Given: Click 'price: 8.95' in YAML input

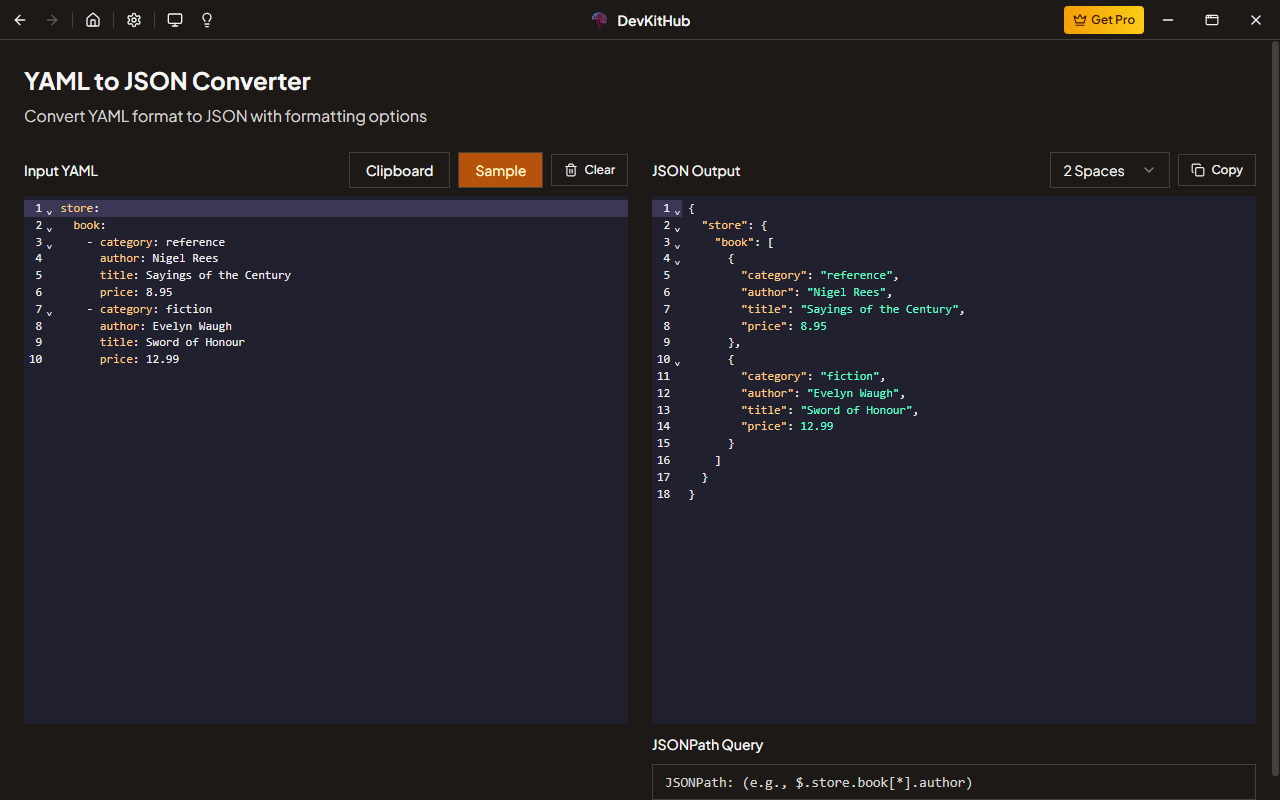Looking at the screenshot, I should point(136,292).
